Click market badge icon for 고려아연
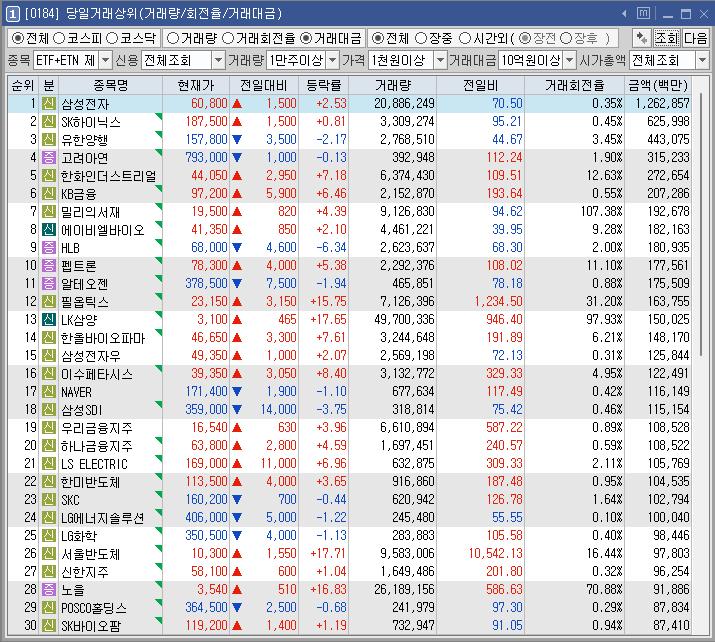The width and height of the screenshot is (715, 642). pyautogui.click(x=49, y=158)
